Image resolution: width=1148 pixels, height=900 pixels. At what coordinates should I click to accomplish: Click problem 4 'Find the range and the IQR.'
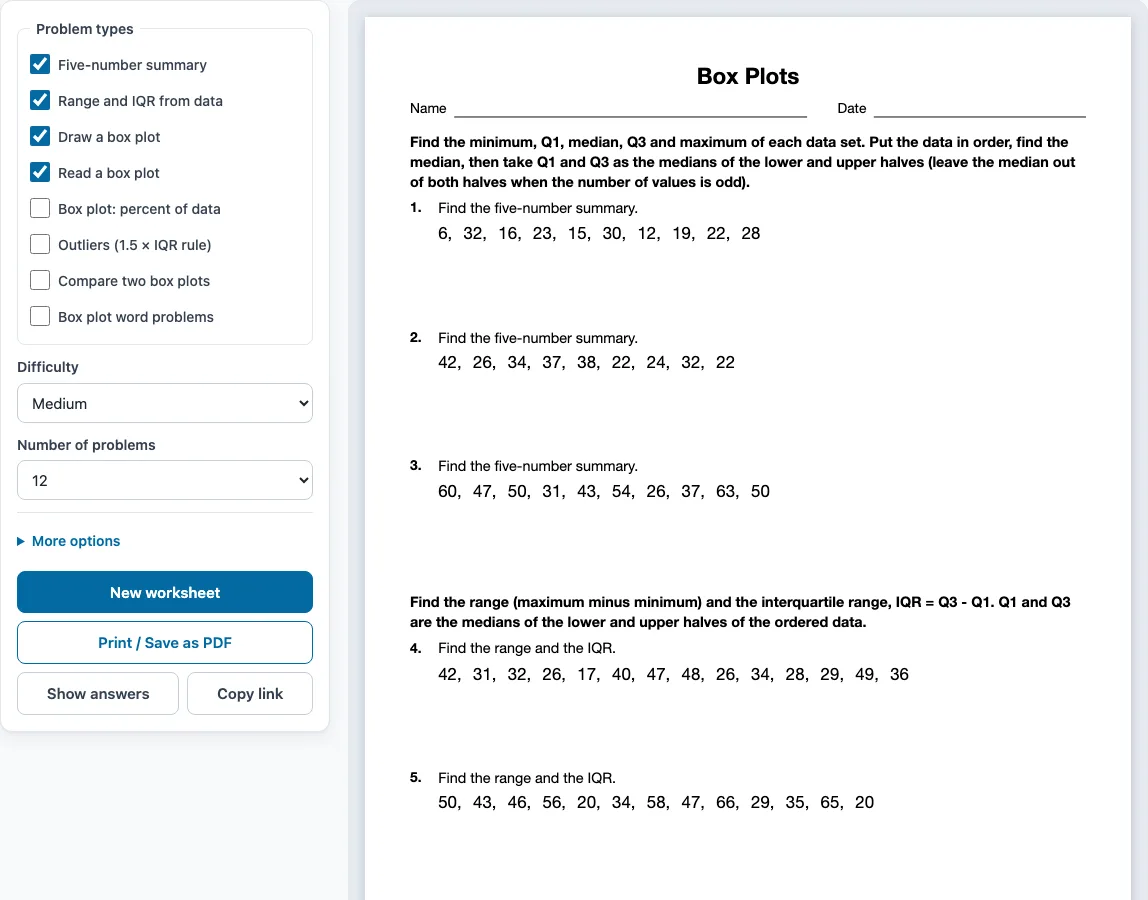point(526,648)
